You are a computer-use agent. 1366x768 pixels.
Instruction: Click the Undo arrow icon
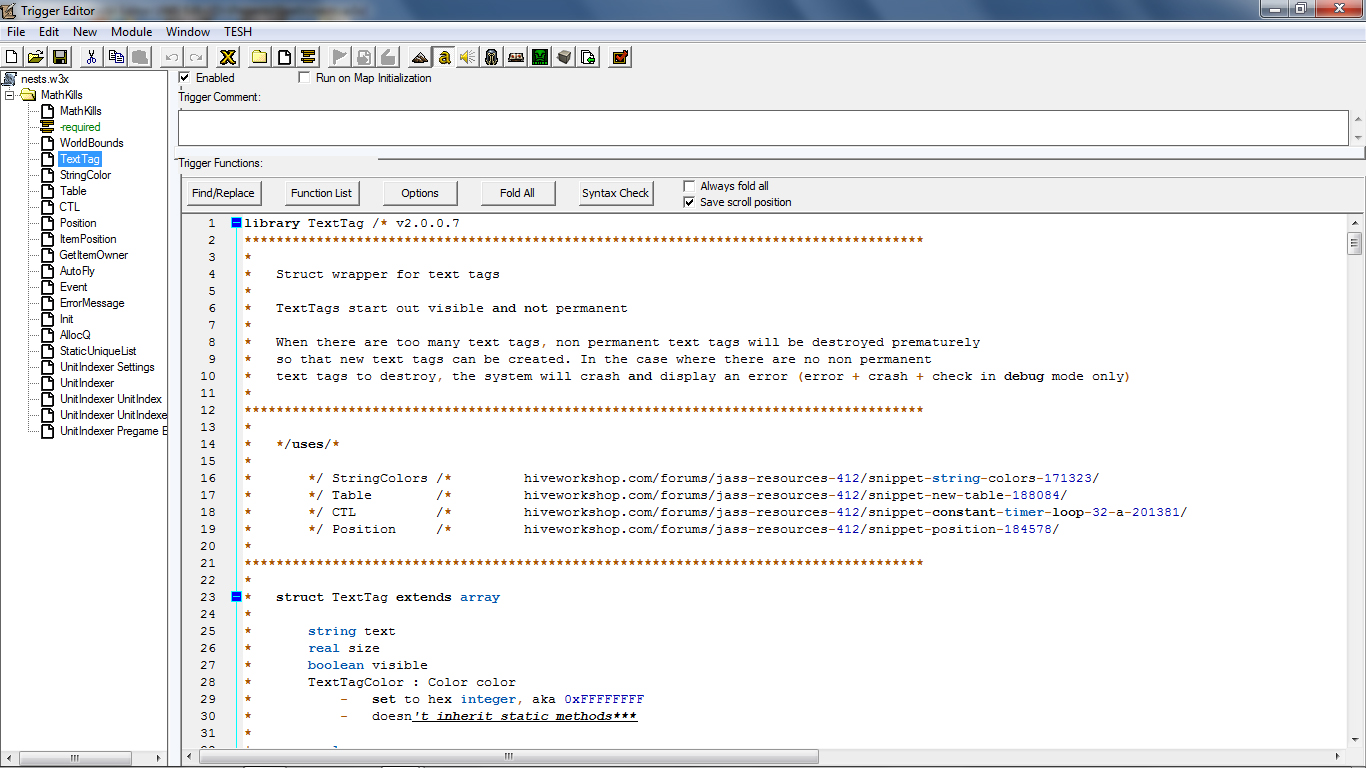pyautogui.click(x=172, y=57)
